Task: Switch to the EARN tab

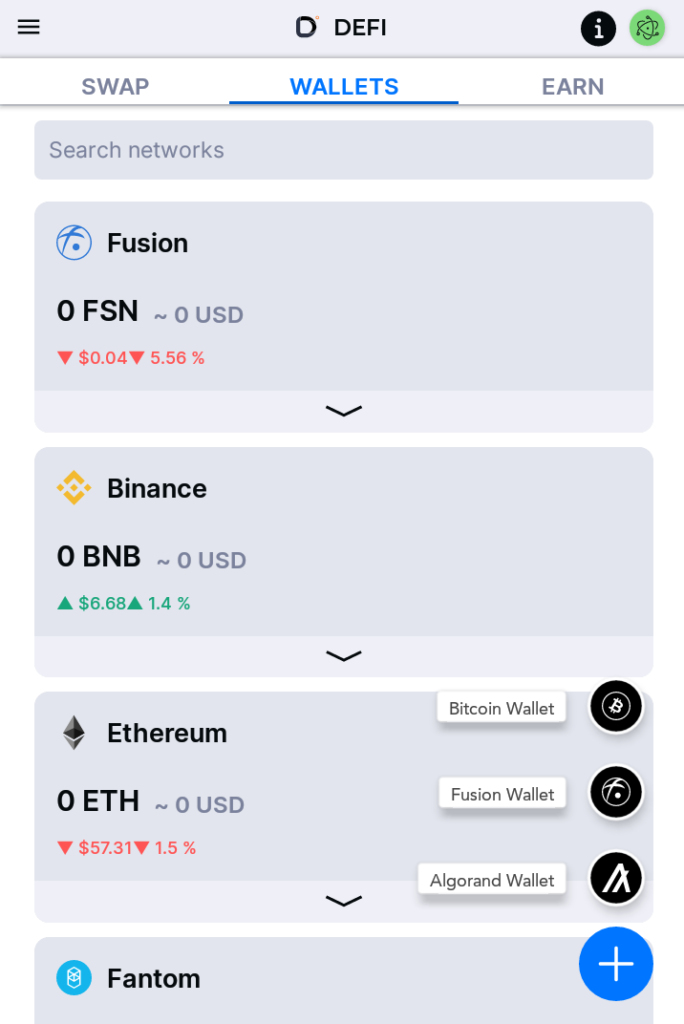Action: (x=572, y=86)
